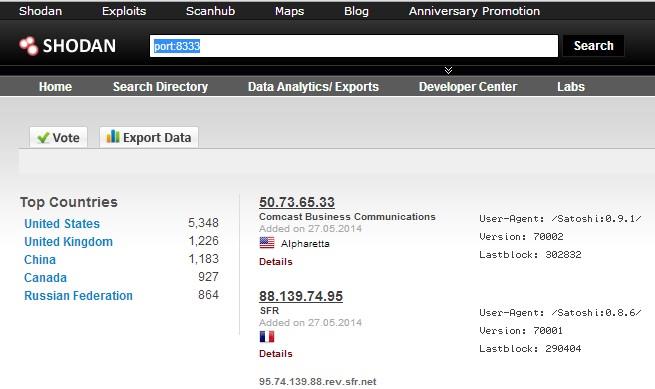Image resolution: width=655 pixels, height=389 pixels.
Task: Click the Shodan logo icon
Action: [29, 46]
